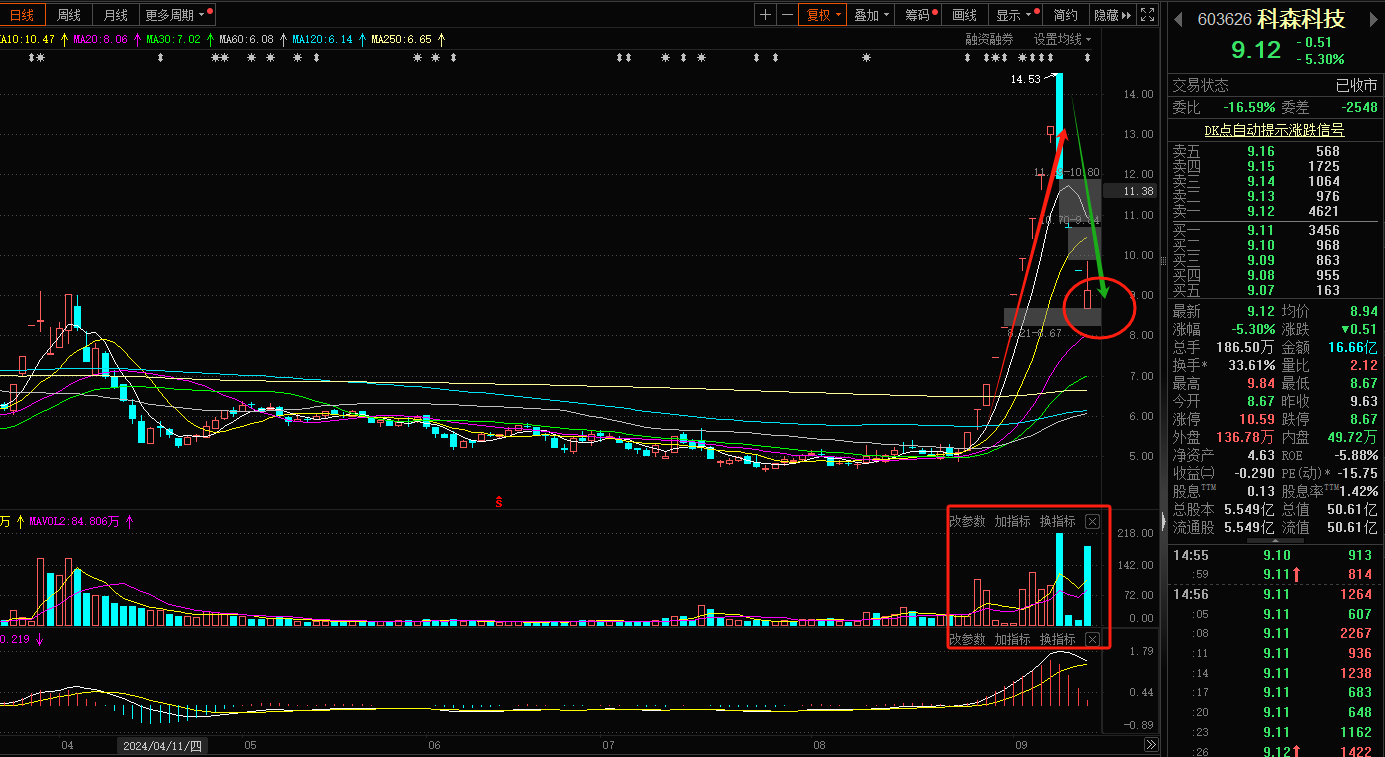Viewport: 1385px width, 757px height.
Task: Switch to 周线 weekly chart tab
Action: pyautogui.click(x=69, y=15)
